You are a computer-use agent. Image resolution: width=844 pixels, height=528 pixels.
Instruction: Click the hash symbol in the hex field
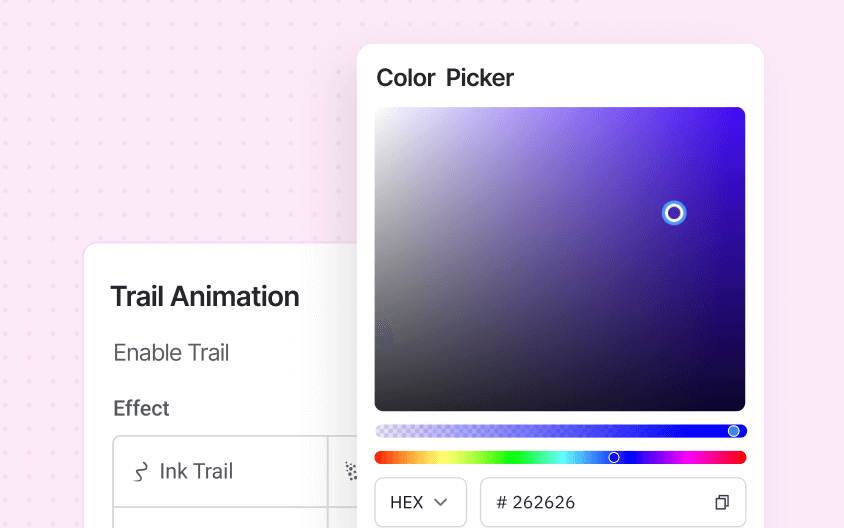coord(501,502)
